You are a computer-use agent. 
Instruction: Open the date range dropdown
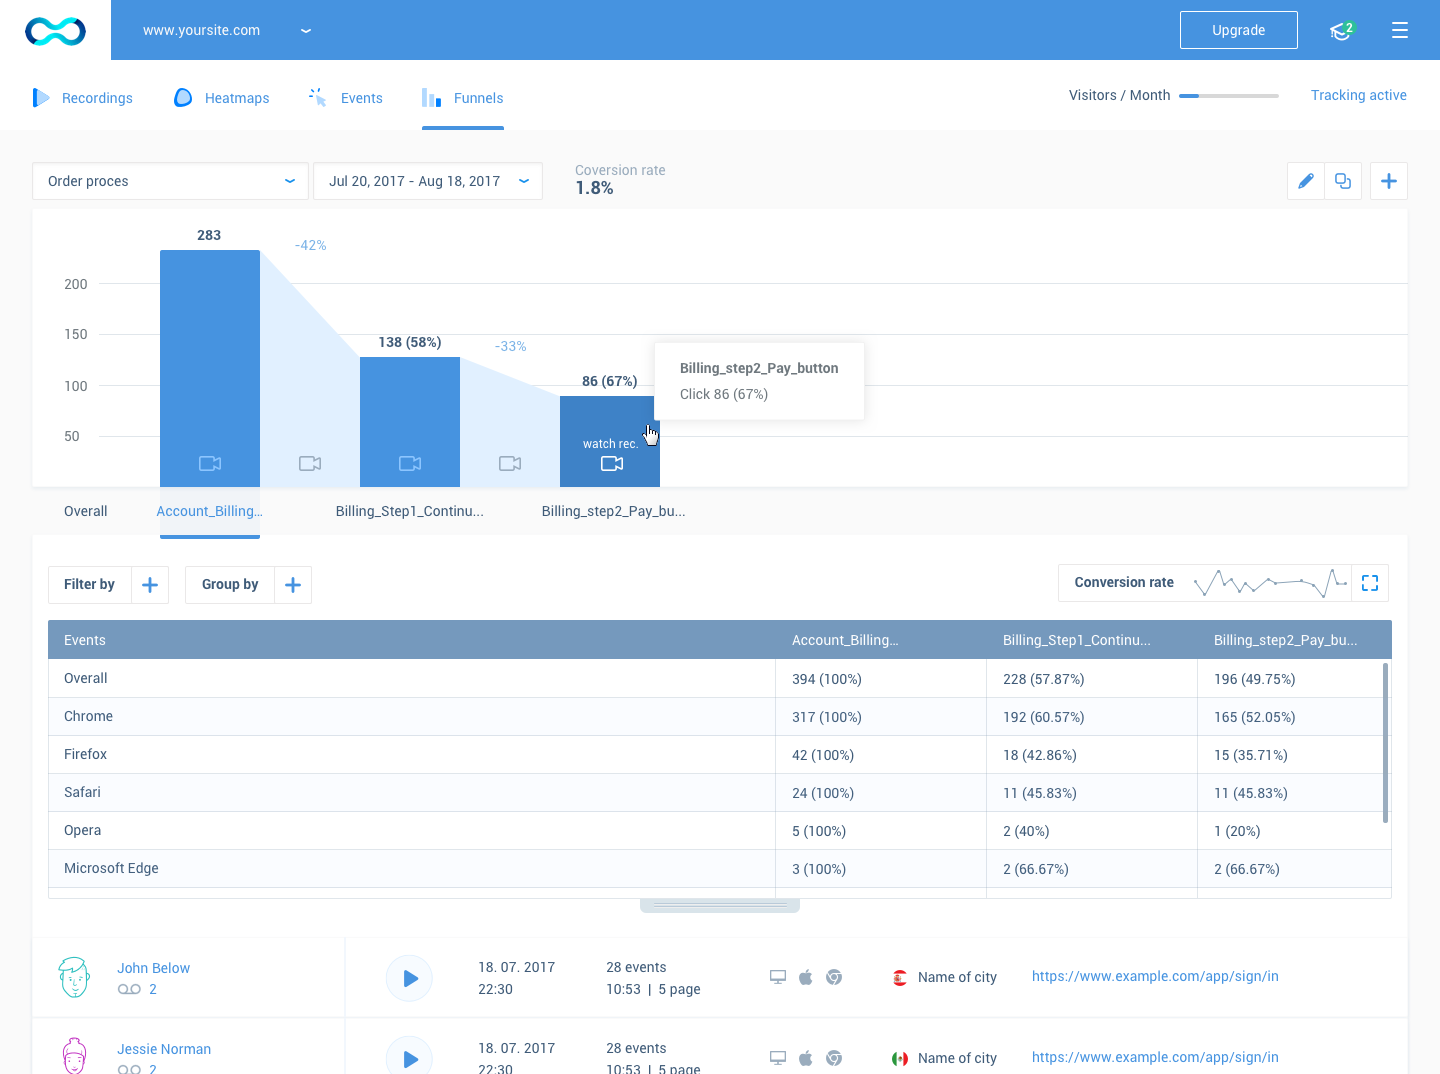coord(428,181)
